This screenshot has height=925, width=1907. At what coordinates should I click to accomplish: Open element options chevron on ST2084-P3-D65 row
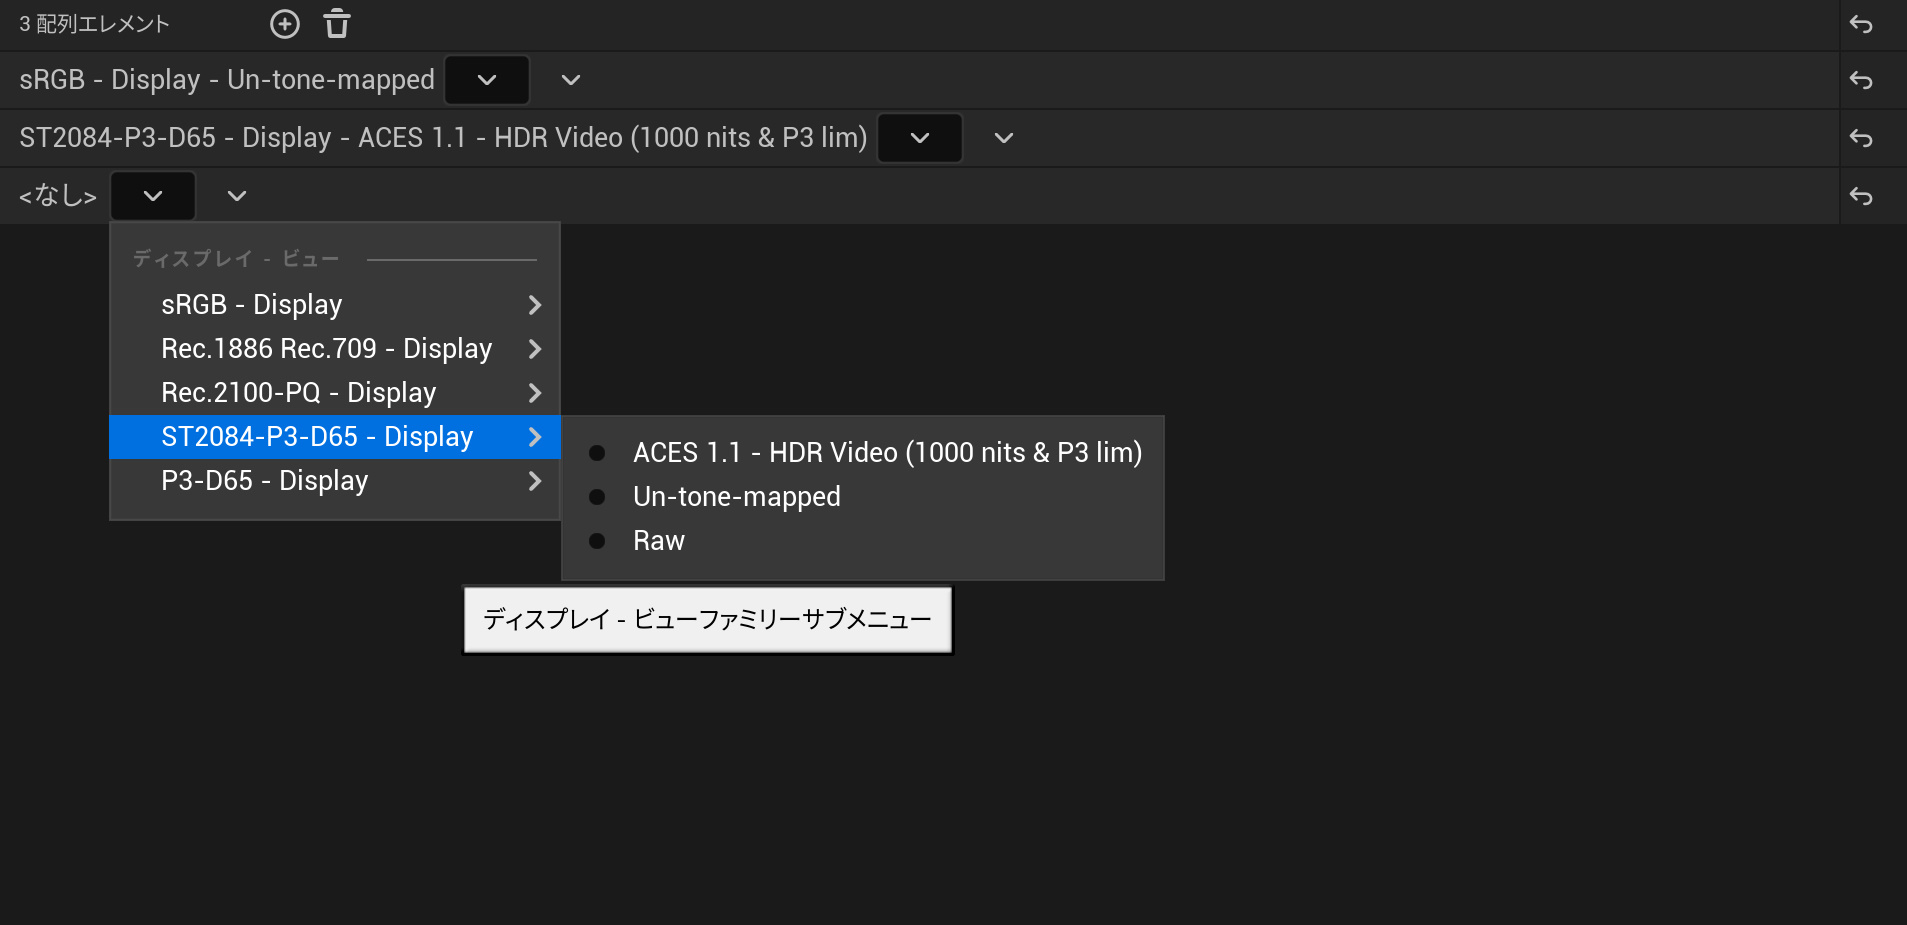(x=1004, y=138)
